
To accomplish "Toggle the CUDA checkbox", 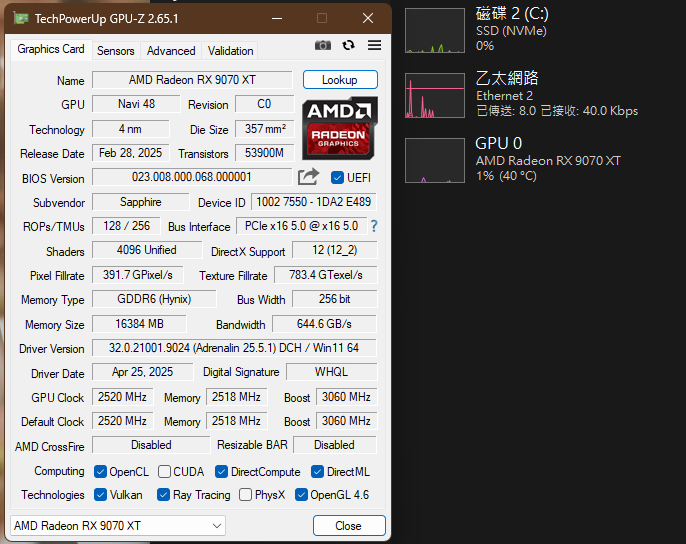I will (164, 471).
